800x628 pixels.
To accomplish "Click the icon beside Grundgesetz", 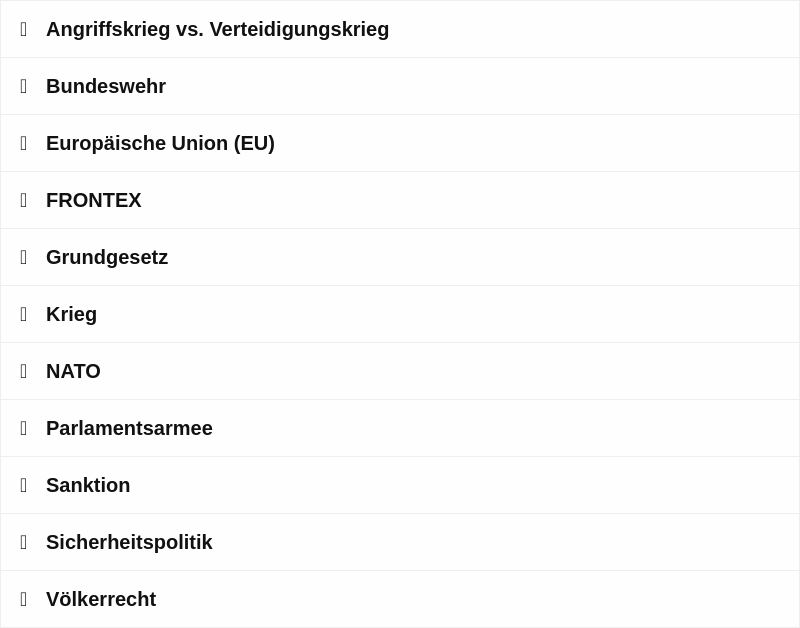I will 23,257.
